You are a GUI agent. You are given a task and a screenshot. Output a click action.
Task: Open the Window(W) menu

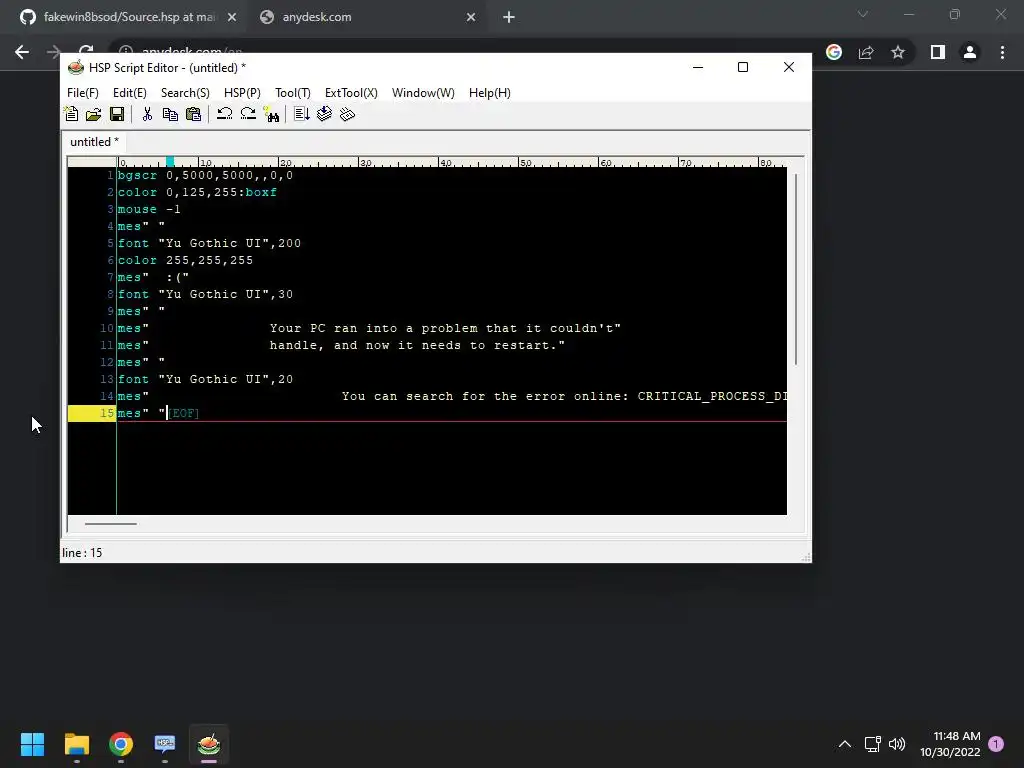pyautogui.click(x=423, y=93)
